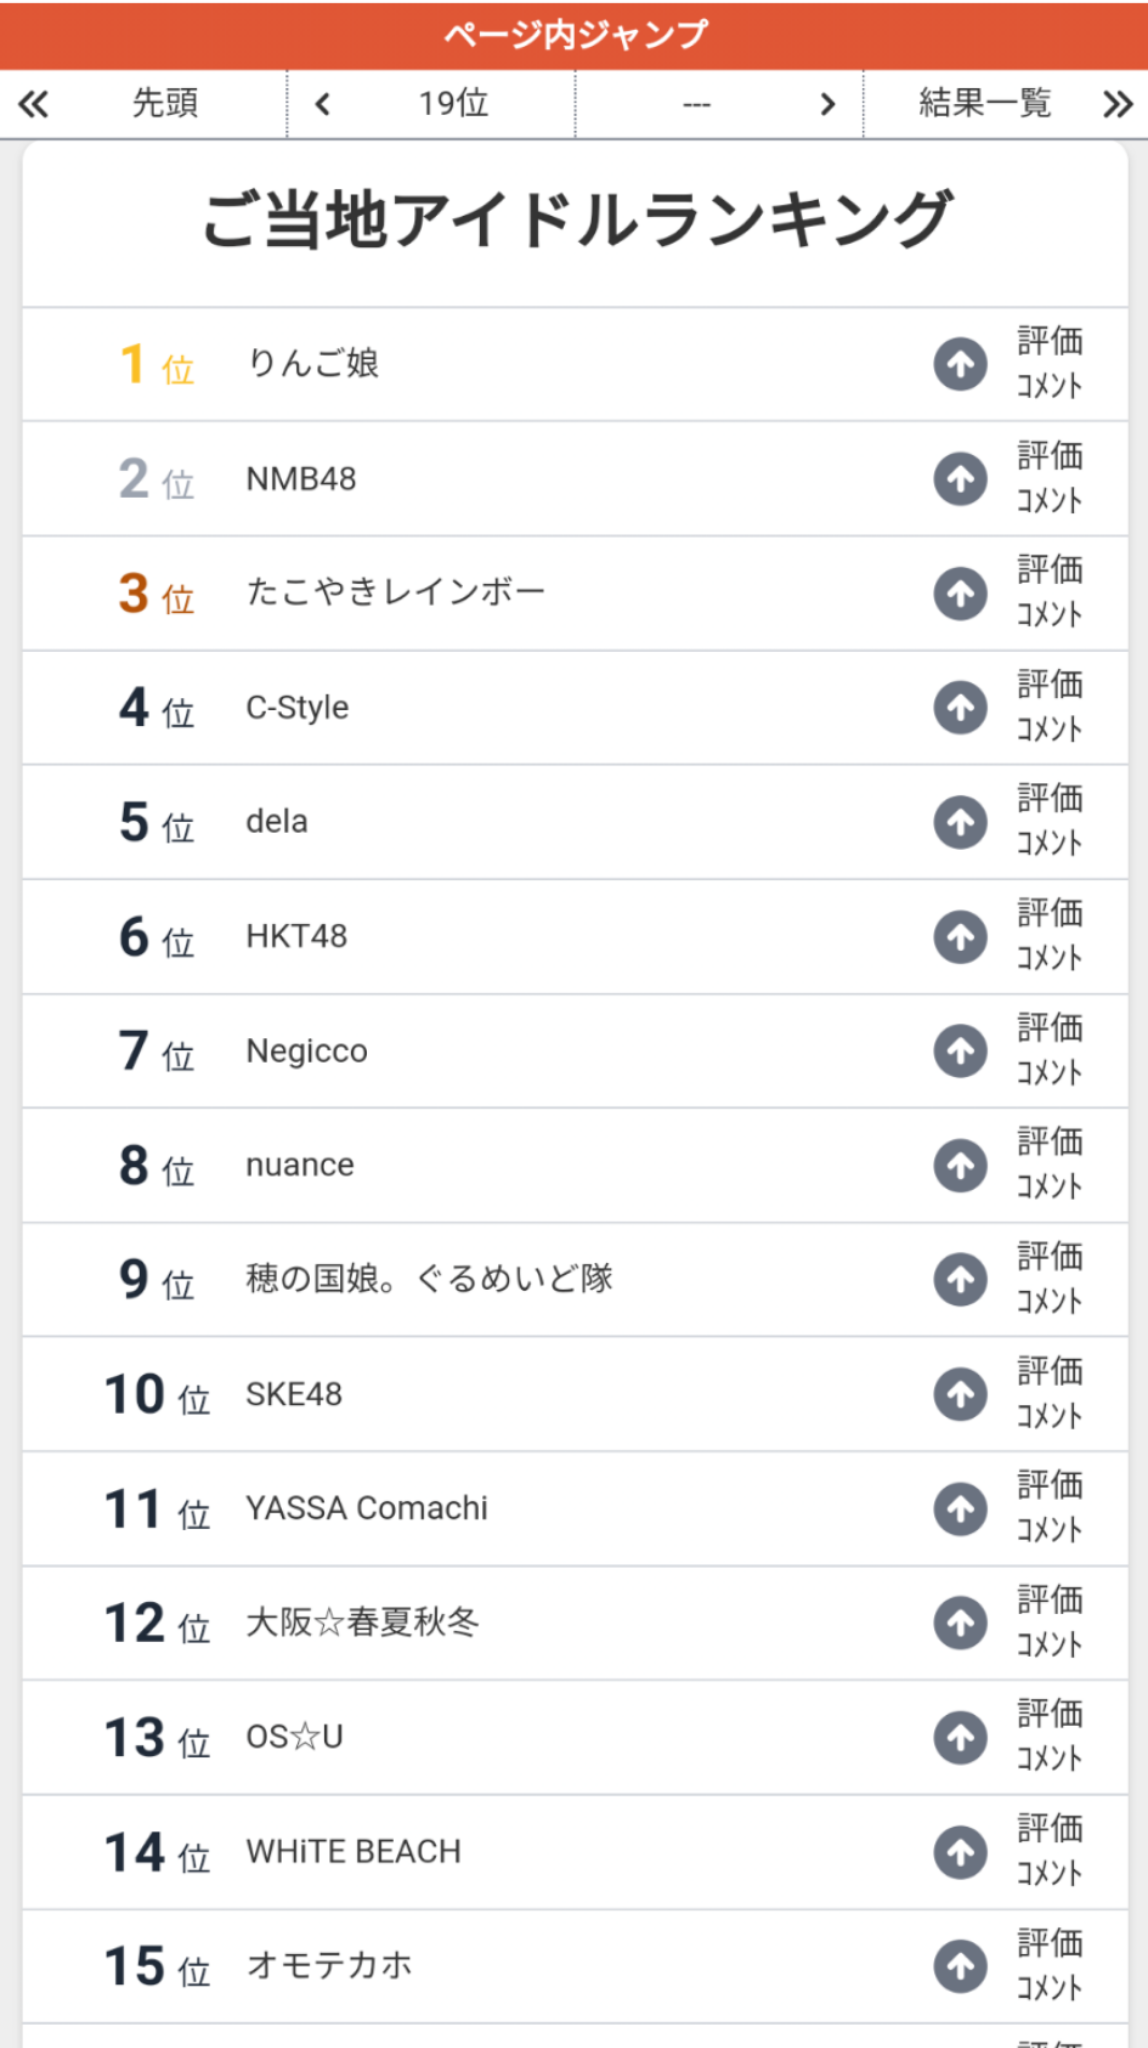Tap the upvote icon for C-Style
Viewport: 1148px width, 2048px height.
tap(960, 708)
